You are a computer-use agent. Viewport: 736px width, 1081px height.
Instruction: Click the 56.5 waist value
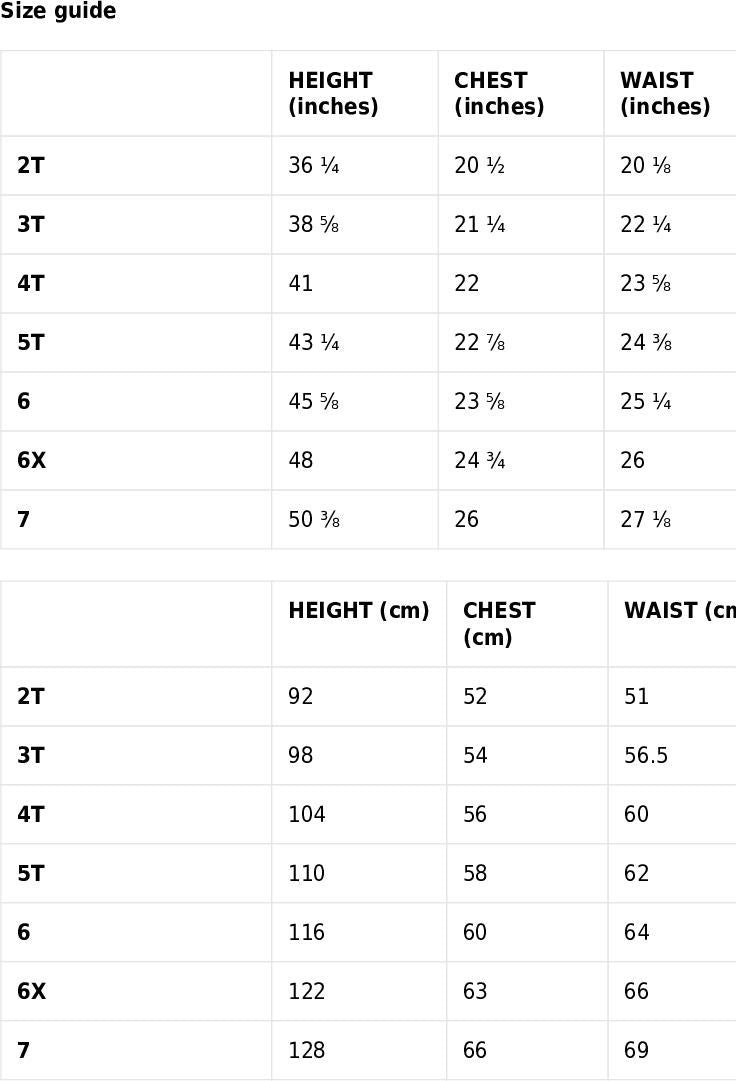[646, 755]
